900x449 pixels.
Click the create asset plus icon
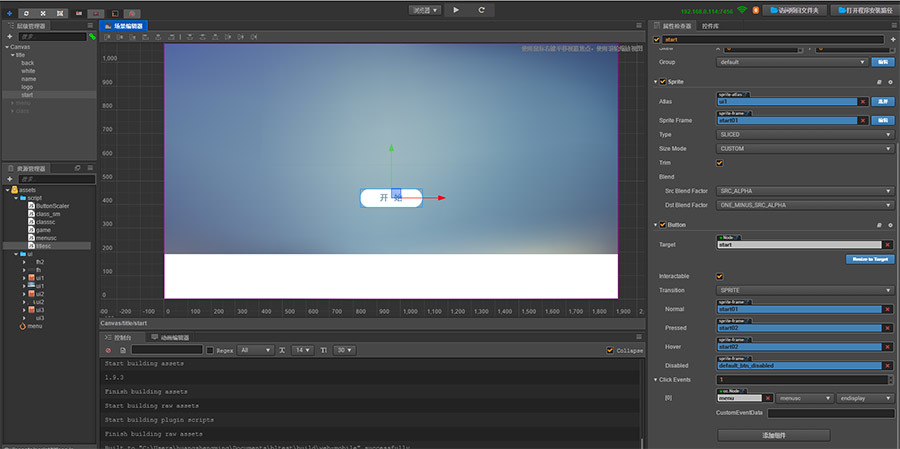tap(9, 179)
